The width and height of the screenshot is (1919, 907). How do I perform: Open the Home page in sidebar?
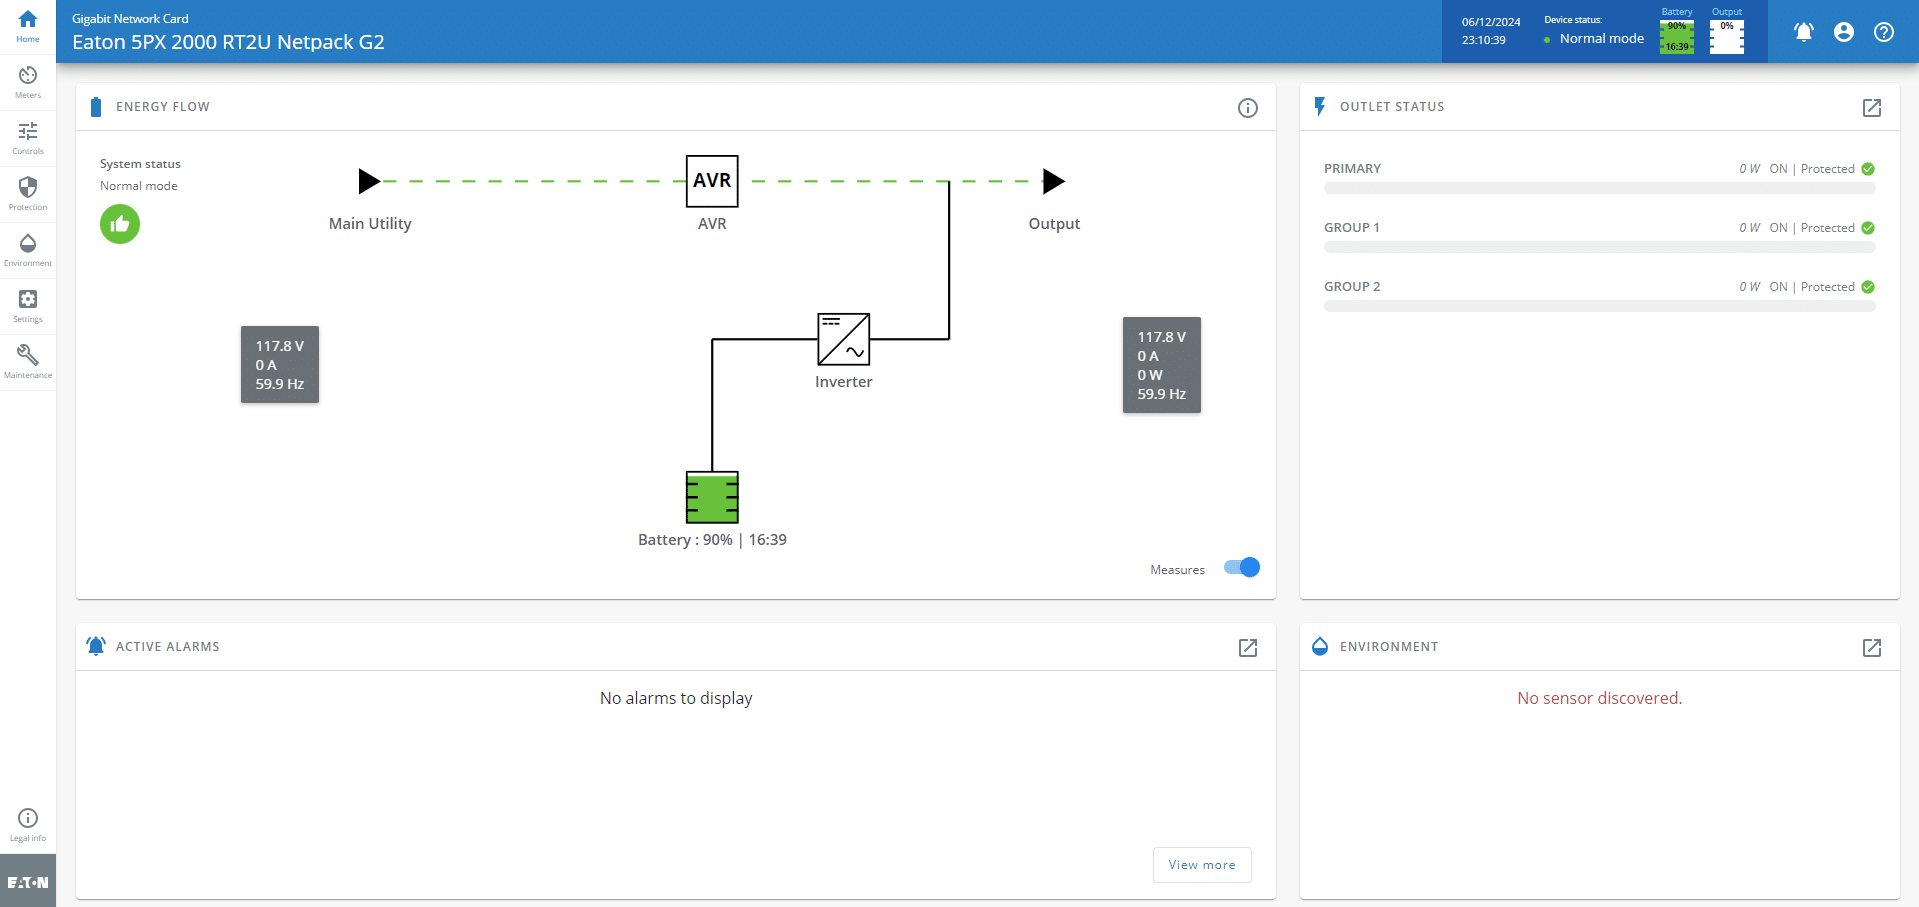click(x=28, y=27)
